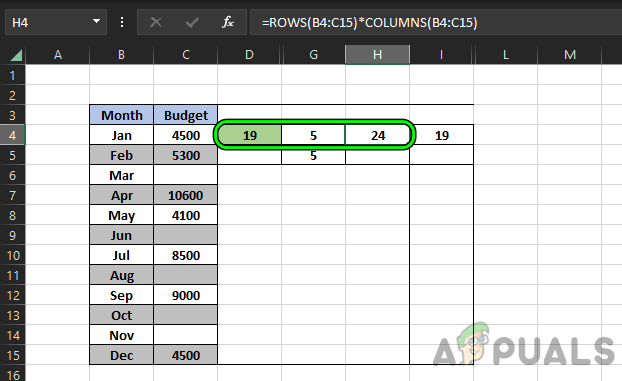Select the Oct cell
Screen dimensions: 622x381
click(x=121, y=316)
